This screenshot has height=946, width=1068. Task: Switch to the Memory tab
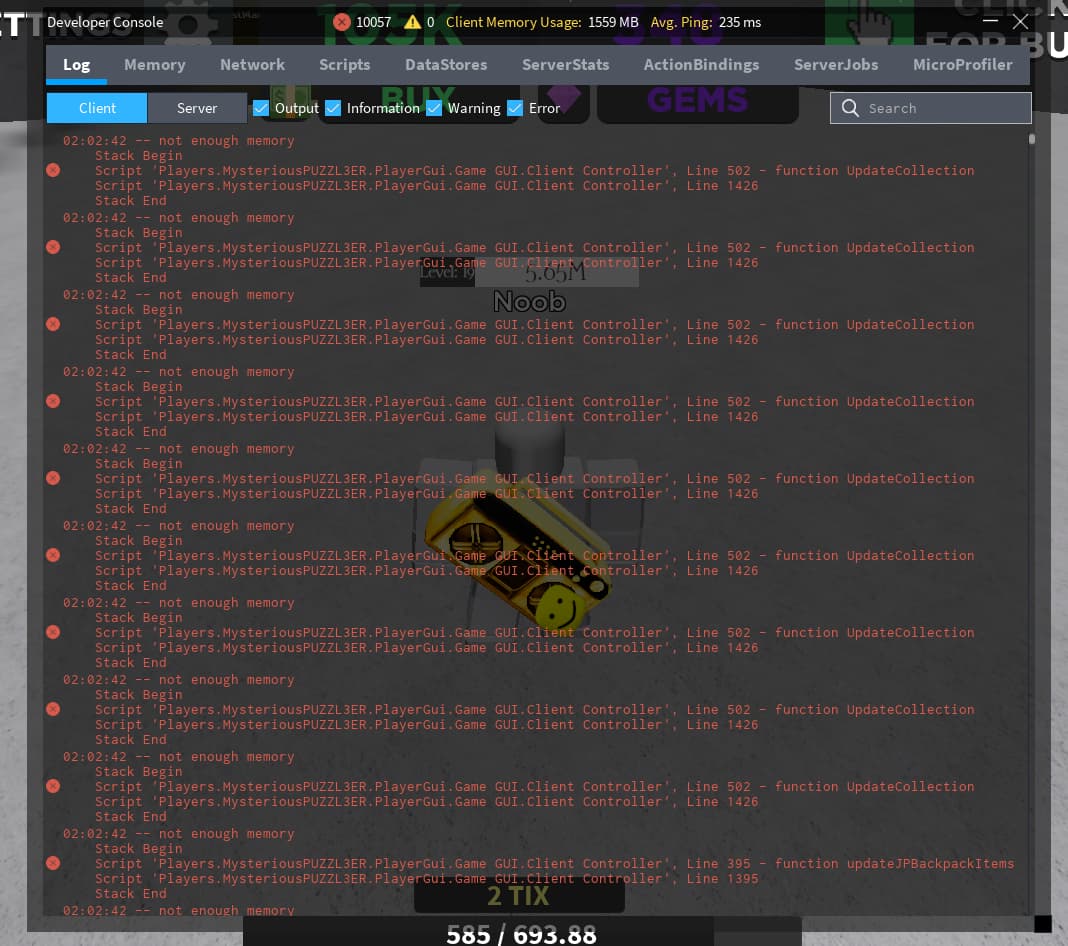[155, 65]
